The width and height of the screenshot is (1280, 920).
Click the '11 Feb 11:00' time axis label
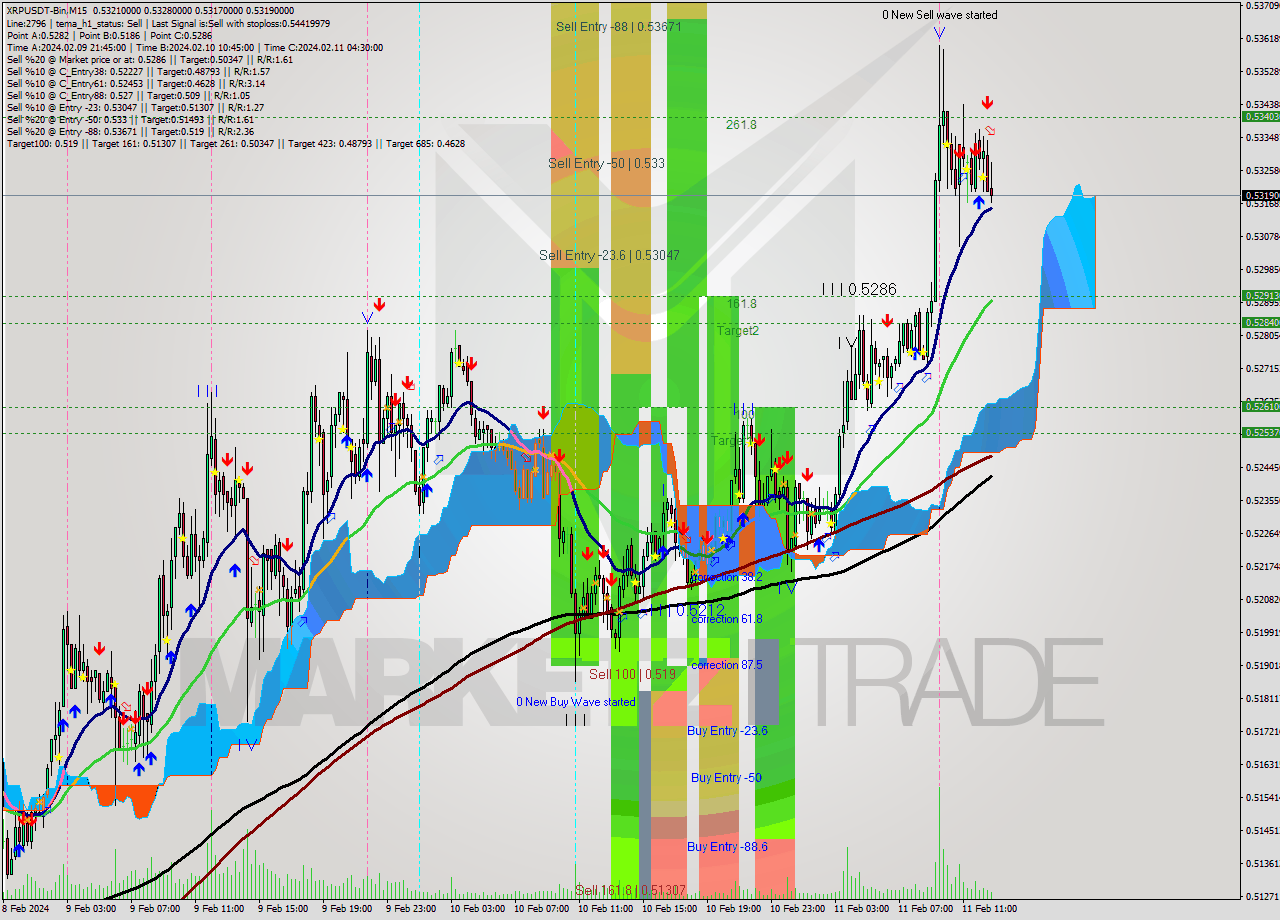(989, 910)
